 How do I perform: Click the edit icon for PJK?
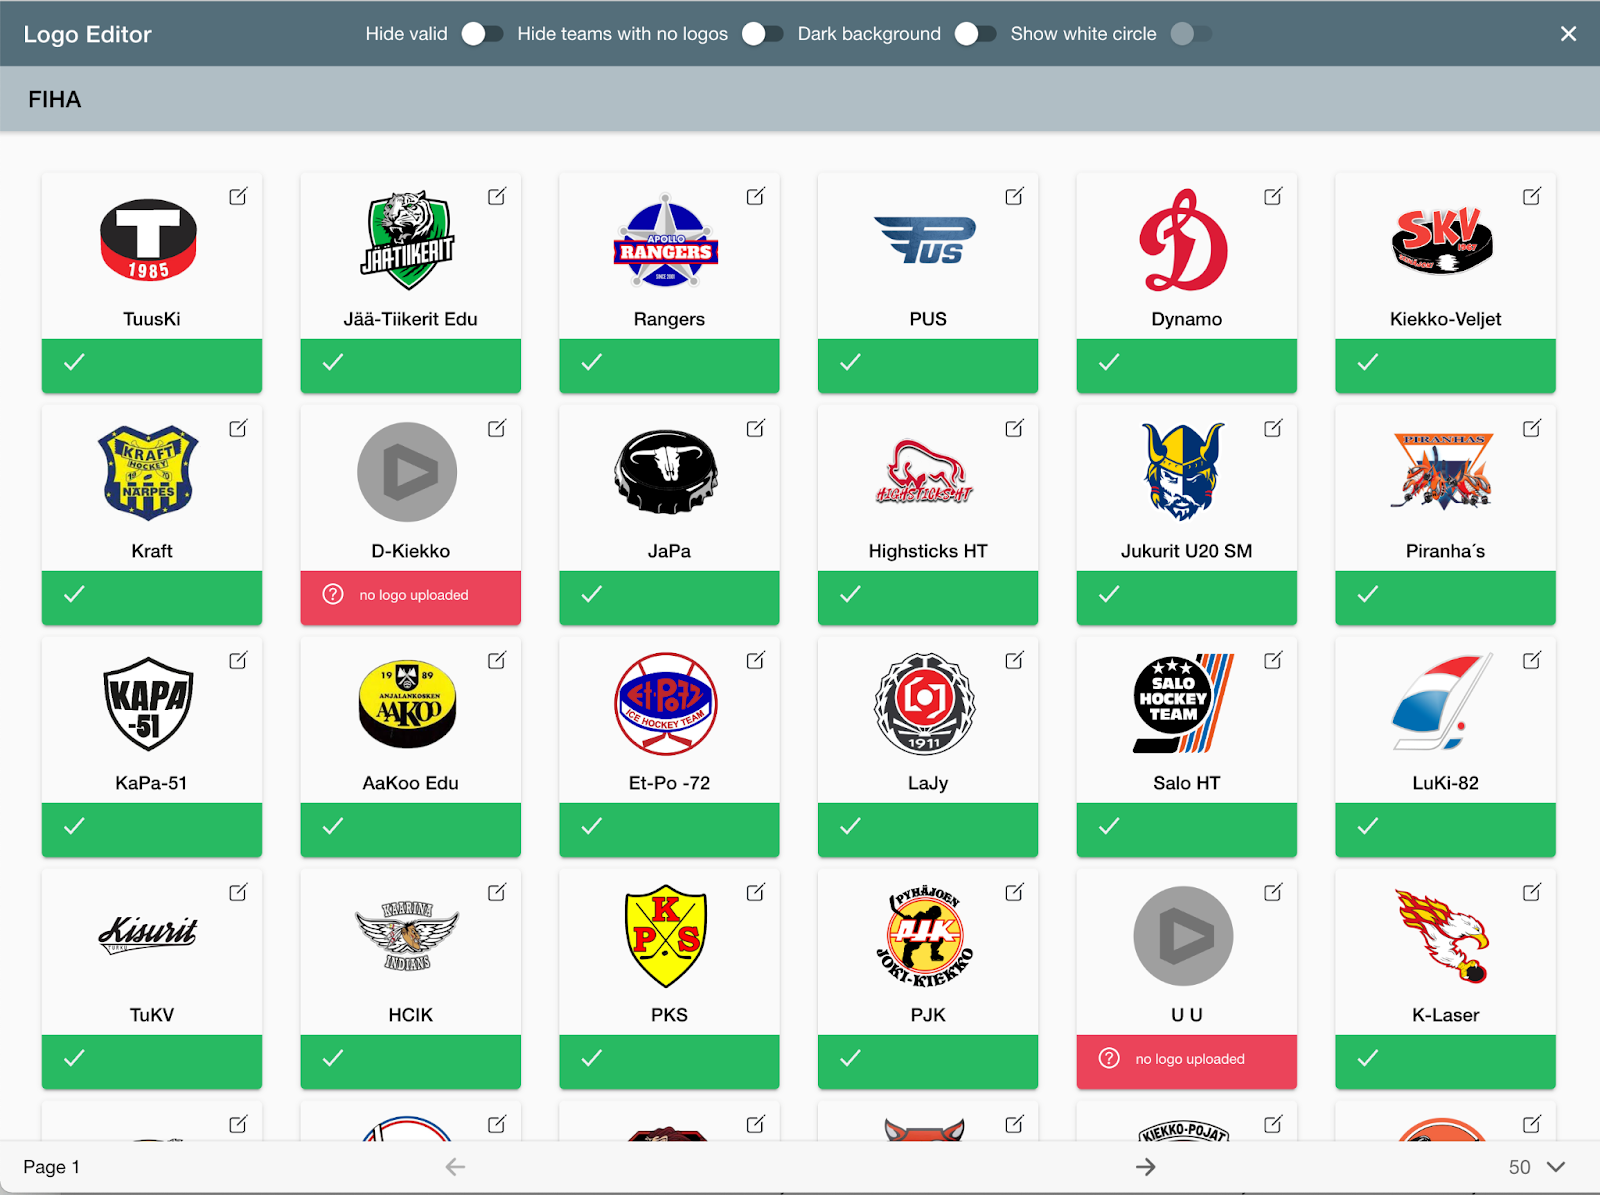coord(1014,892)
